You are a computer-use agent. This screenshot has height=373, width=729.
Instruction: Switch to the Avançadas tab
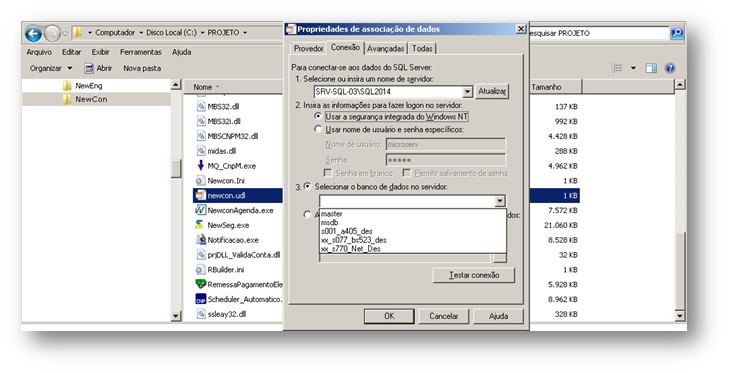pyautogui.click(x=385, y=48)
